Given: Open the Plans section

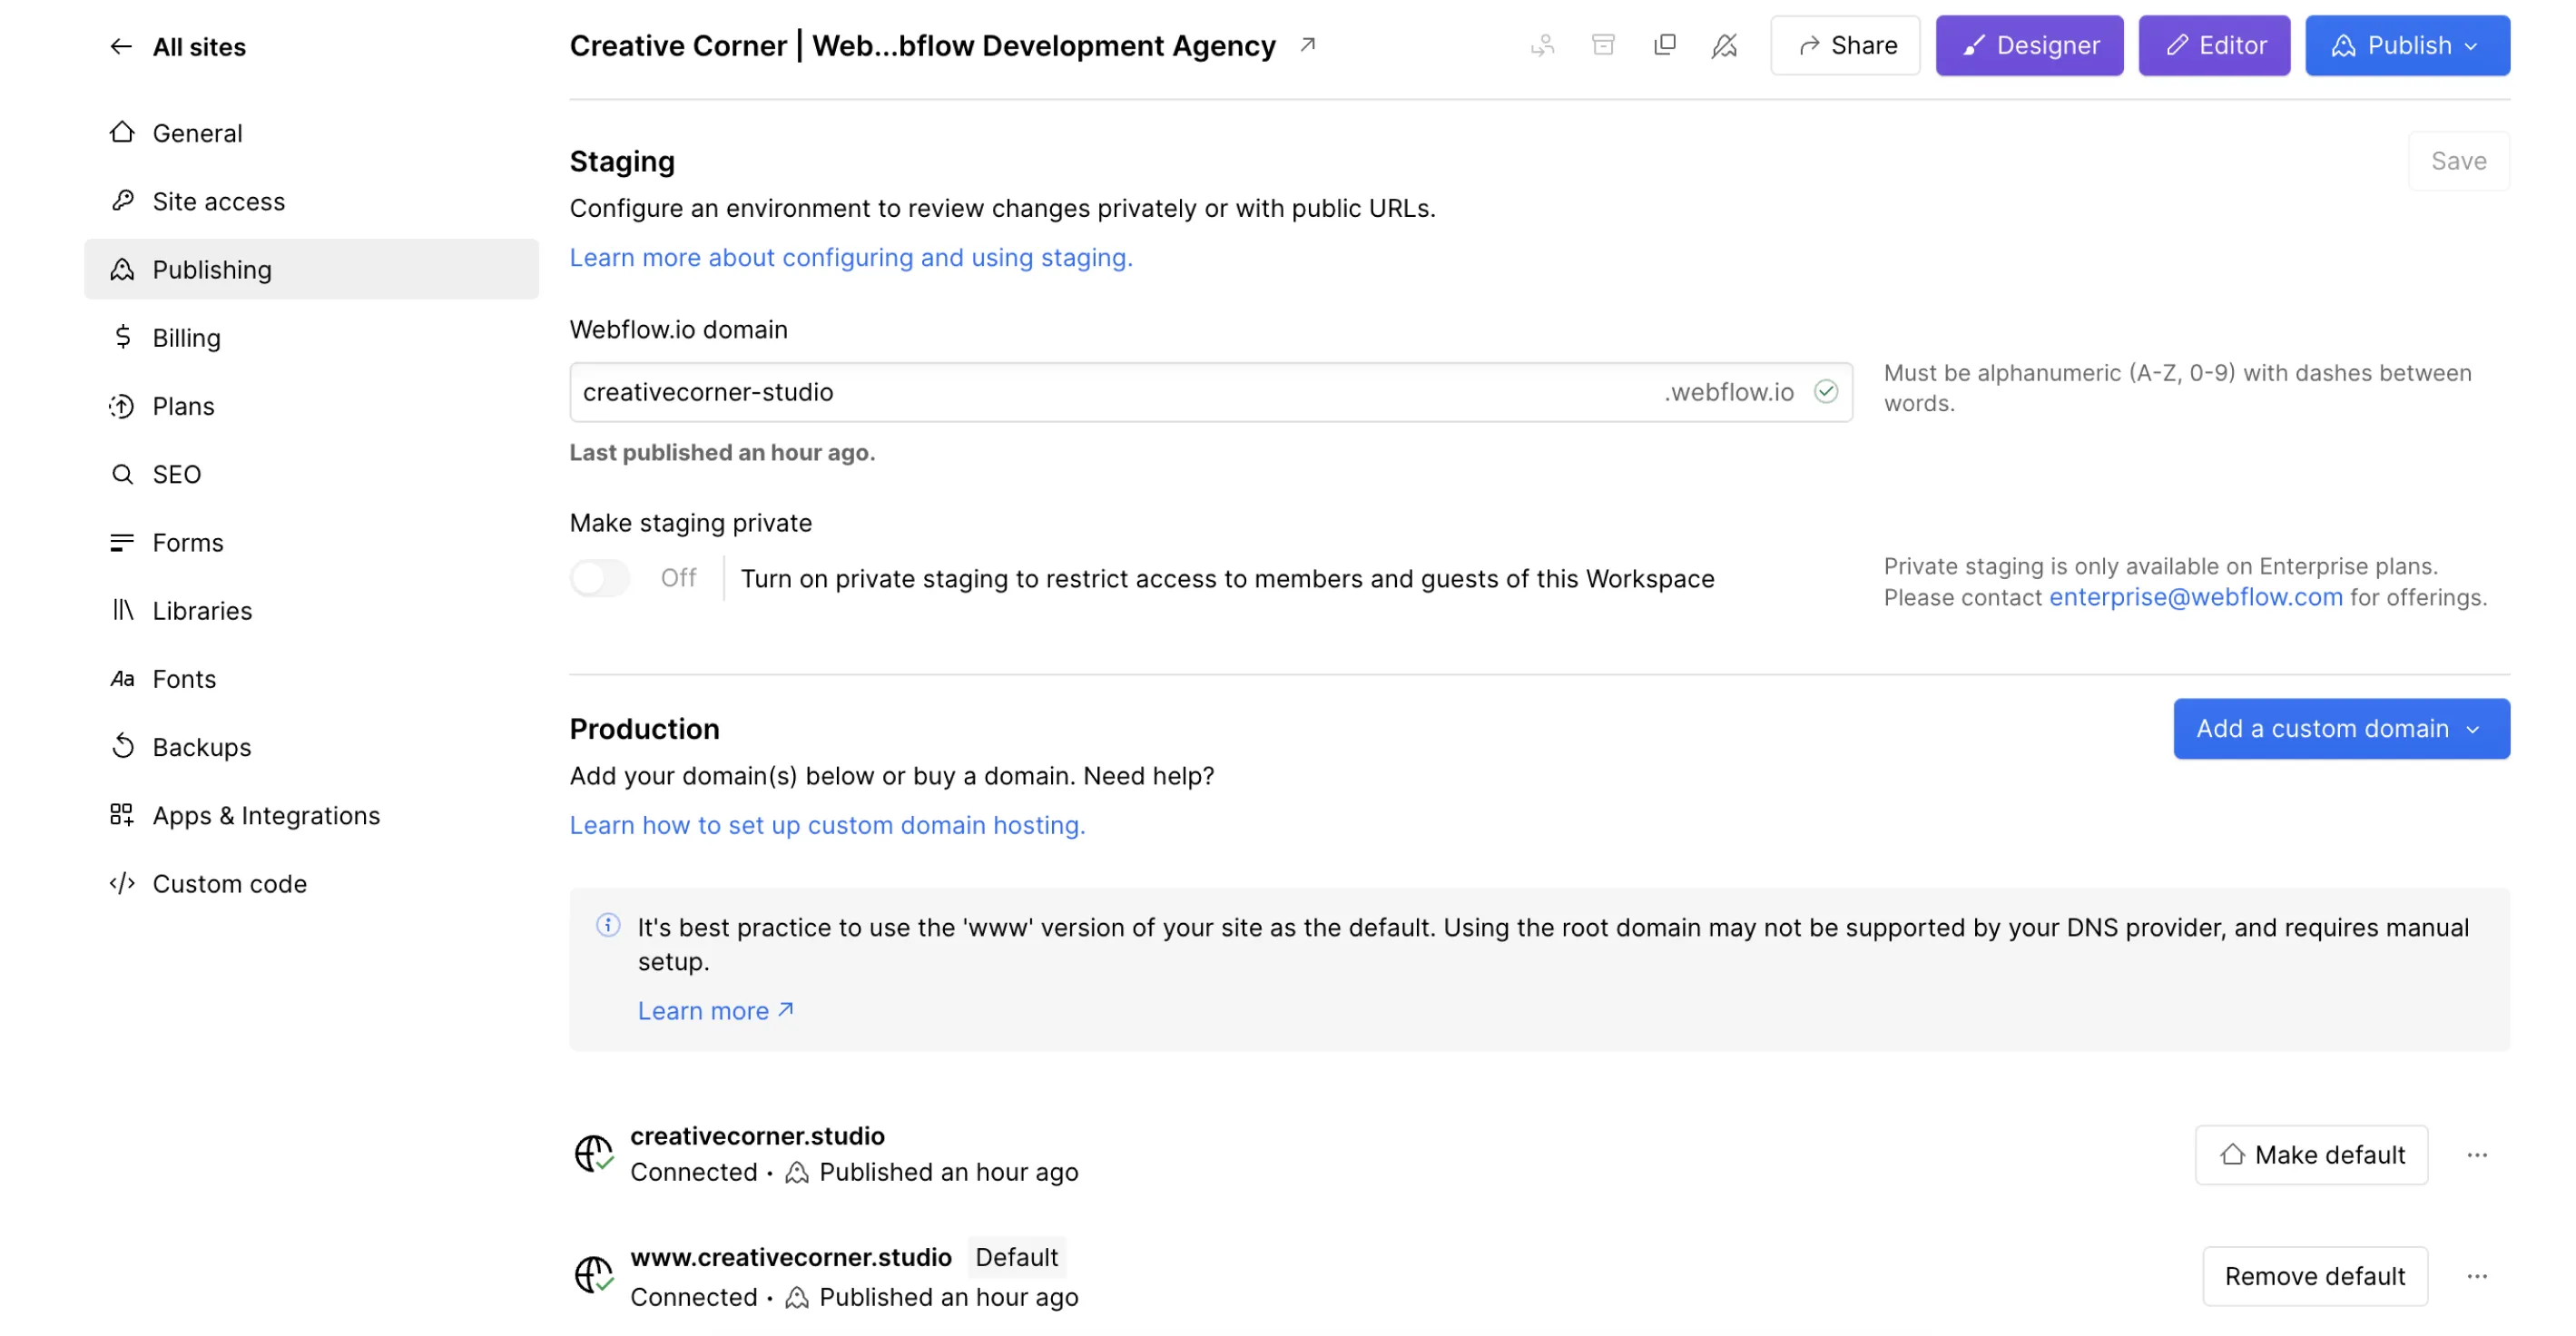Looking at the screenshot, I should pyautogui.click(x=311, y=405).
